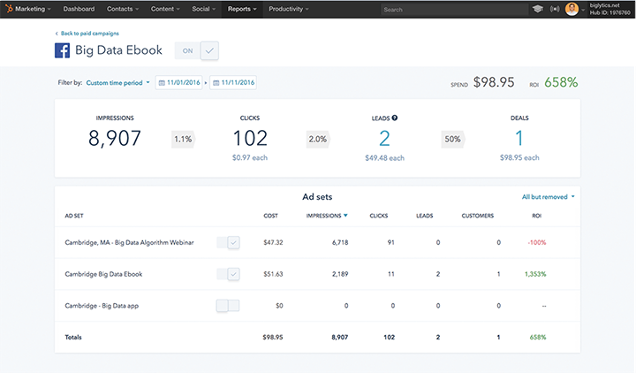Click the 1.1% conversion rate badge
Image resolution: width=636 pixels, height=373 pixels.
click(x=183, y=139)
